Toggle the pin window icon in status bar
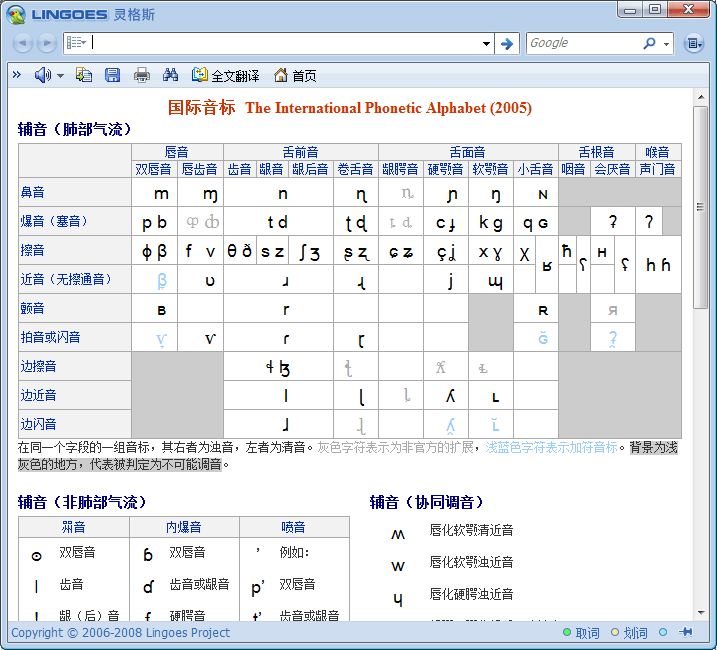 coord(686,633)
